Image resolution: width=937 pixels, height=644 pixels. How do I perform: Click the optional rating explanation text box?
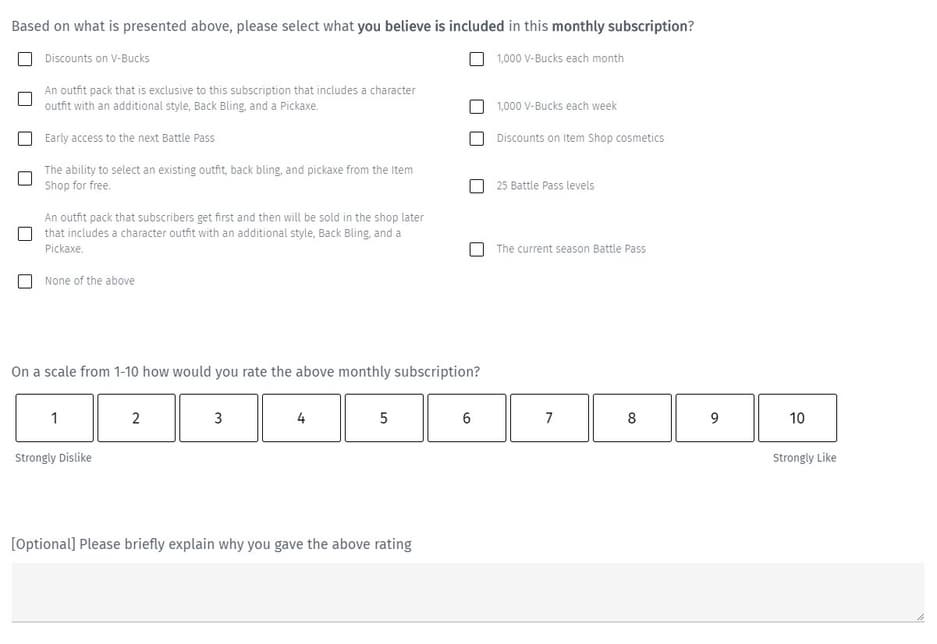(467, 592)
